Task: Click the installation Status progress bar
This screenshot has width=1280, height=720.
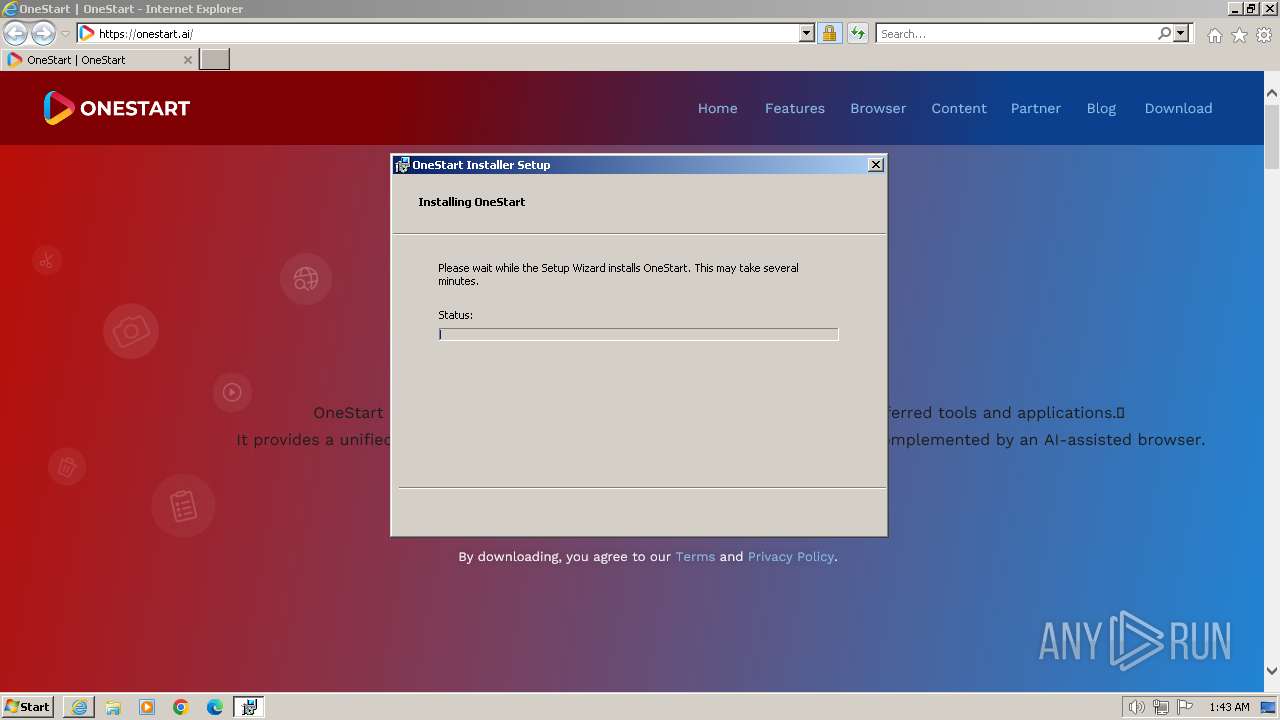Action: 638,334
